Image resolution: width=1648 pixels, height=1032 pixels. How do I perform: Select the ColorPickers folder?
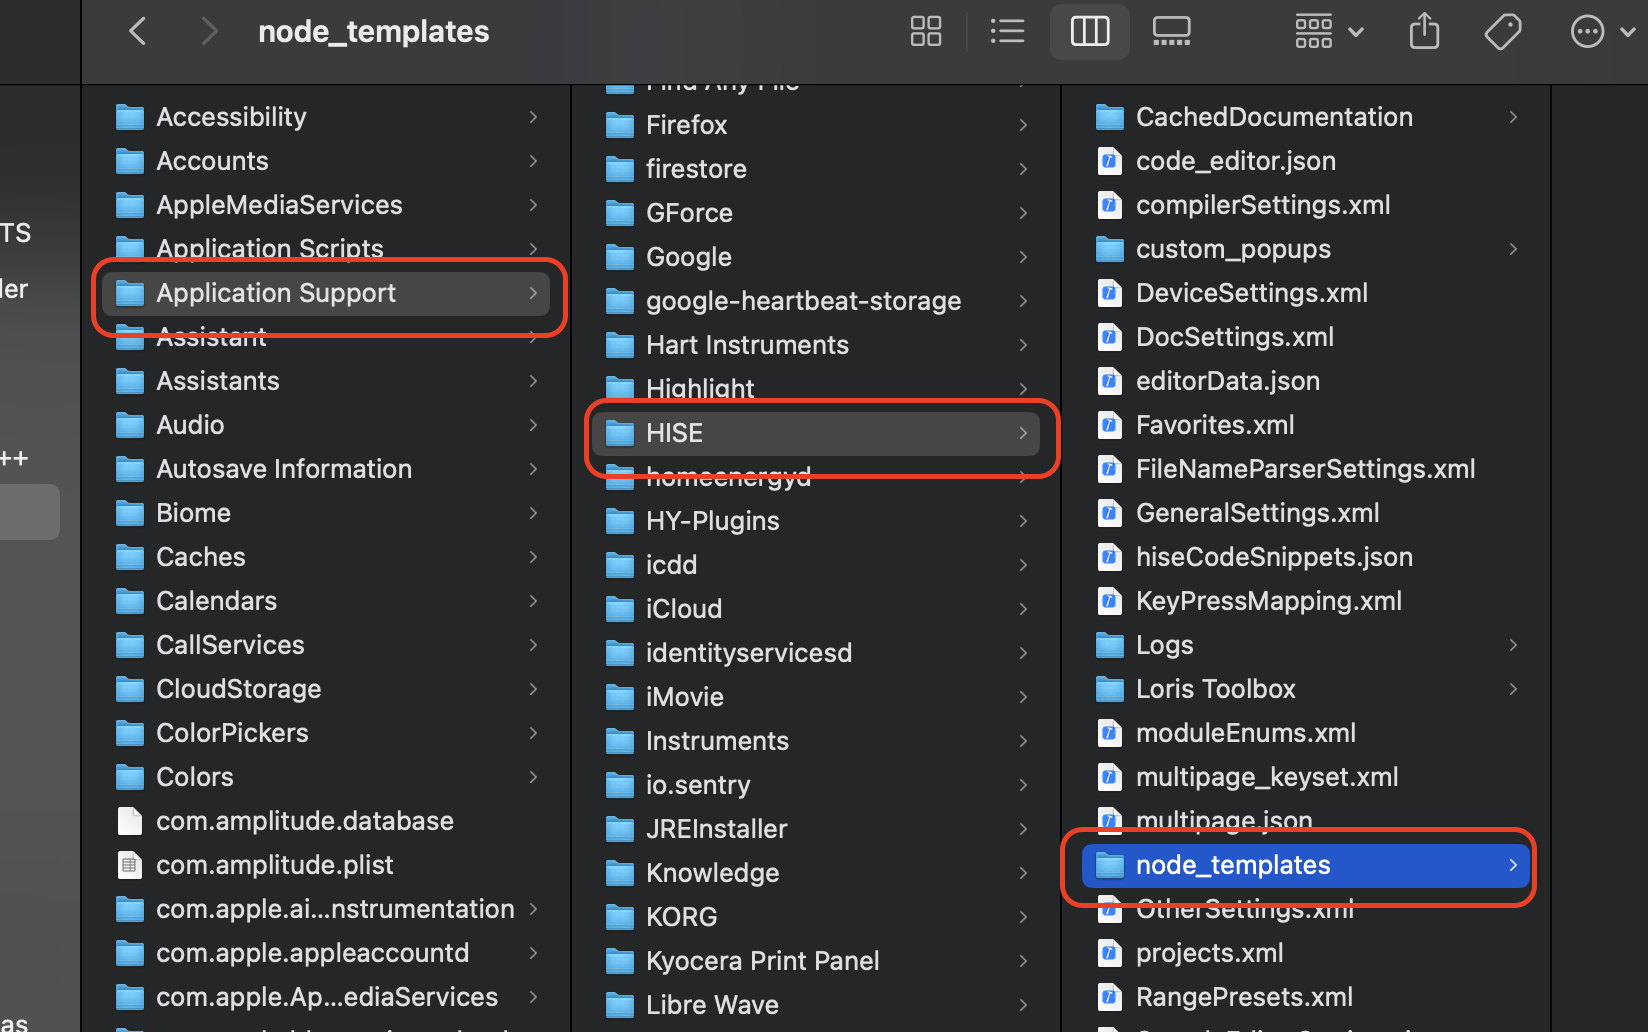pos(326,733)
